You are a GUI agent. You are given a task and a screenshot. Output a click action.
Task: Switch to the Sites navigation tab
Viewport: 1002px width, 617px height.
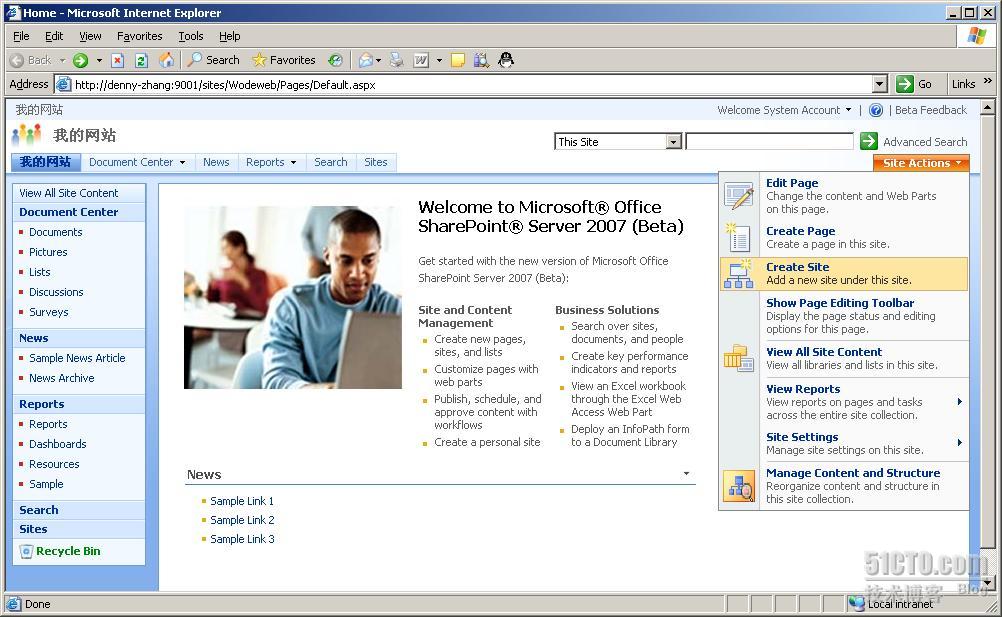click(x=376, y=162)
